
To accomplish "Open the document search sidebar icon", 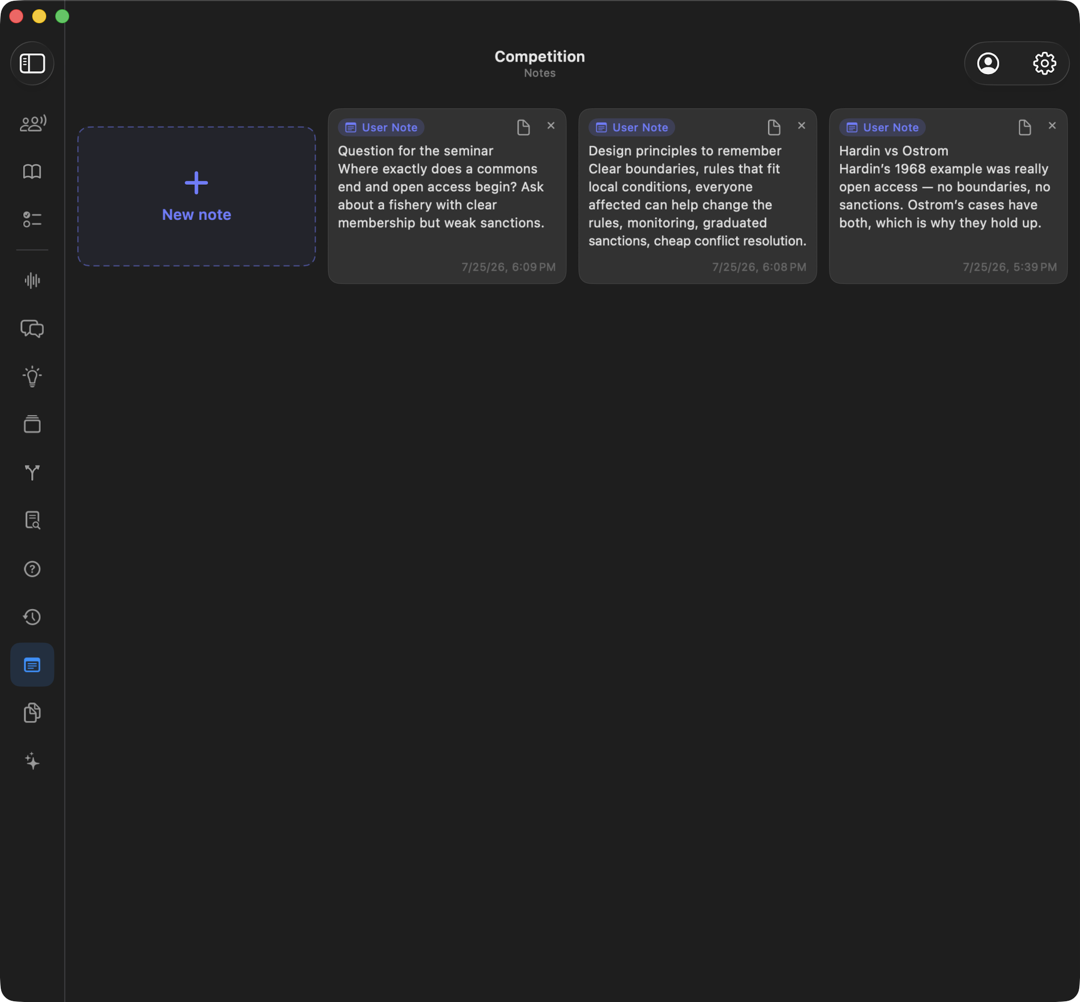I will [32, 521].
